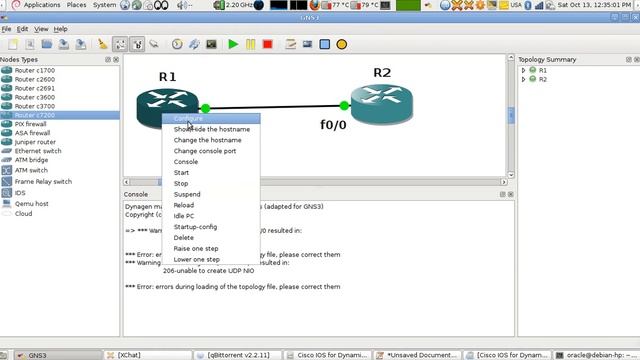This screenshot has width=640, height=360.
Task: Choose Start in the context menu
Action: 211,173
